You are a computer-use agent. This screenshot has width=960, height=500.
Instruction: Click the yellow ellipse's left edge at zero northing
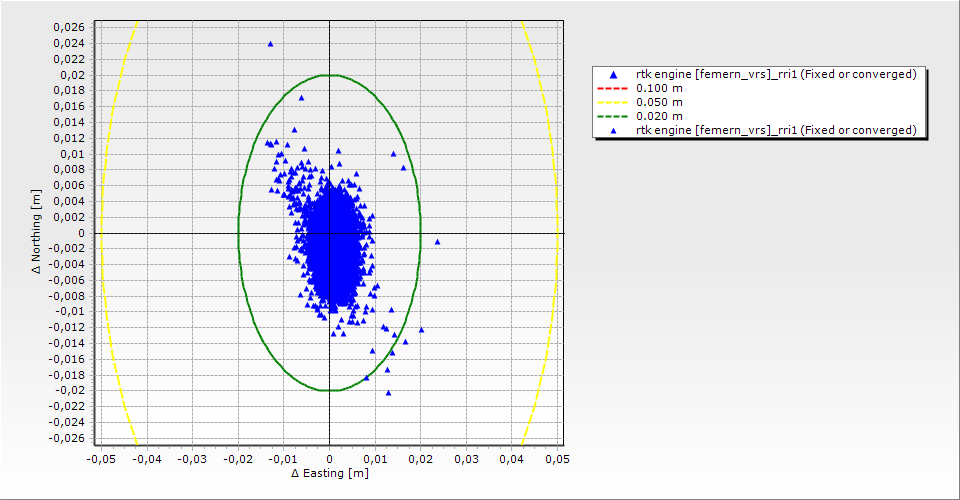[102, 233]
